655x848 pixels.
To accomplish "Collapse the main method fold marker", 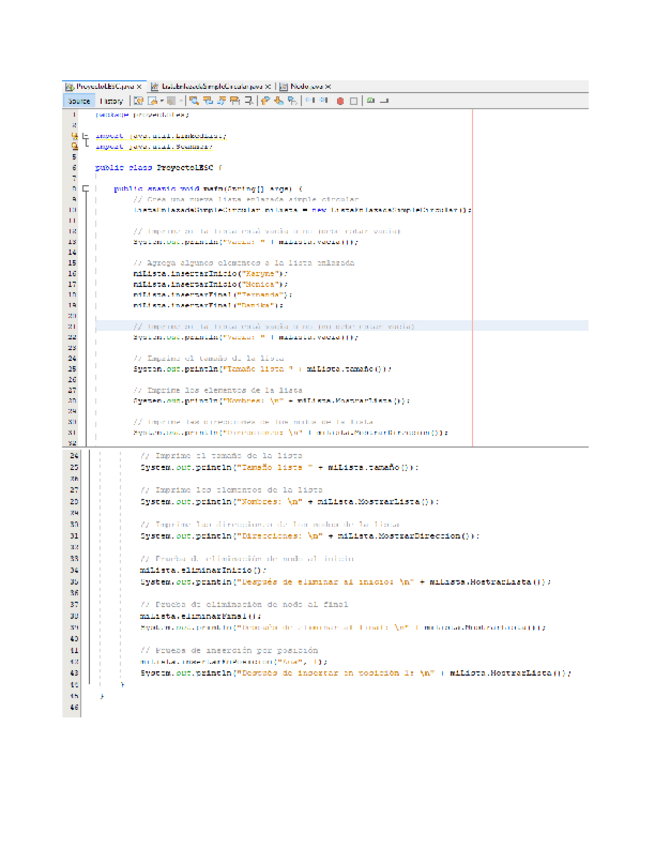I will click(86, 188).
